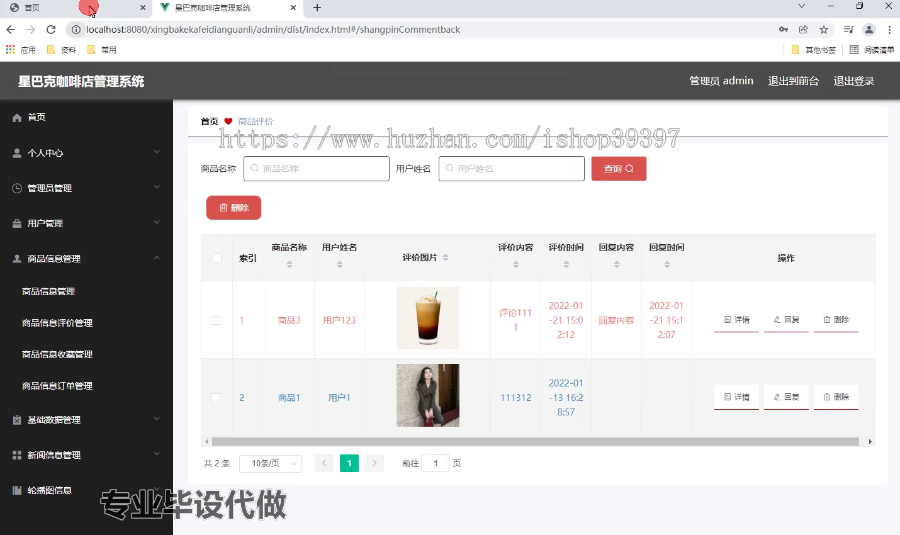Click the horizontal table scrollbar
Image resolution: width=900 pixels, height=535 pixels.
point(535,441)
